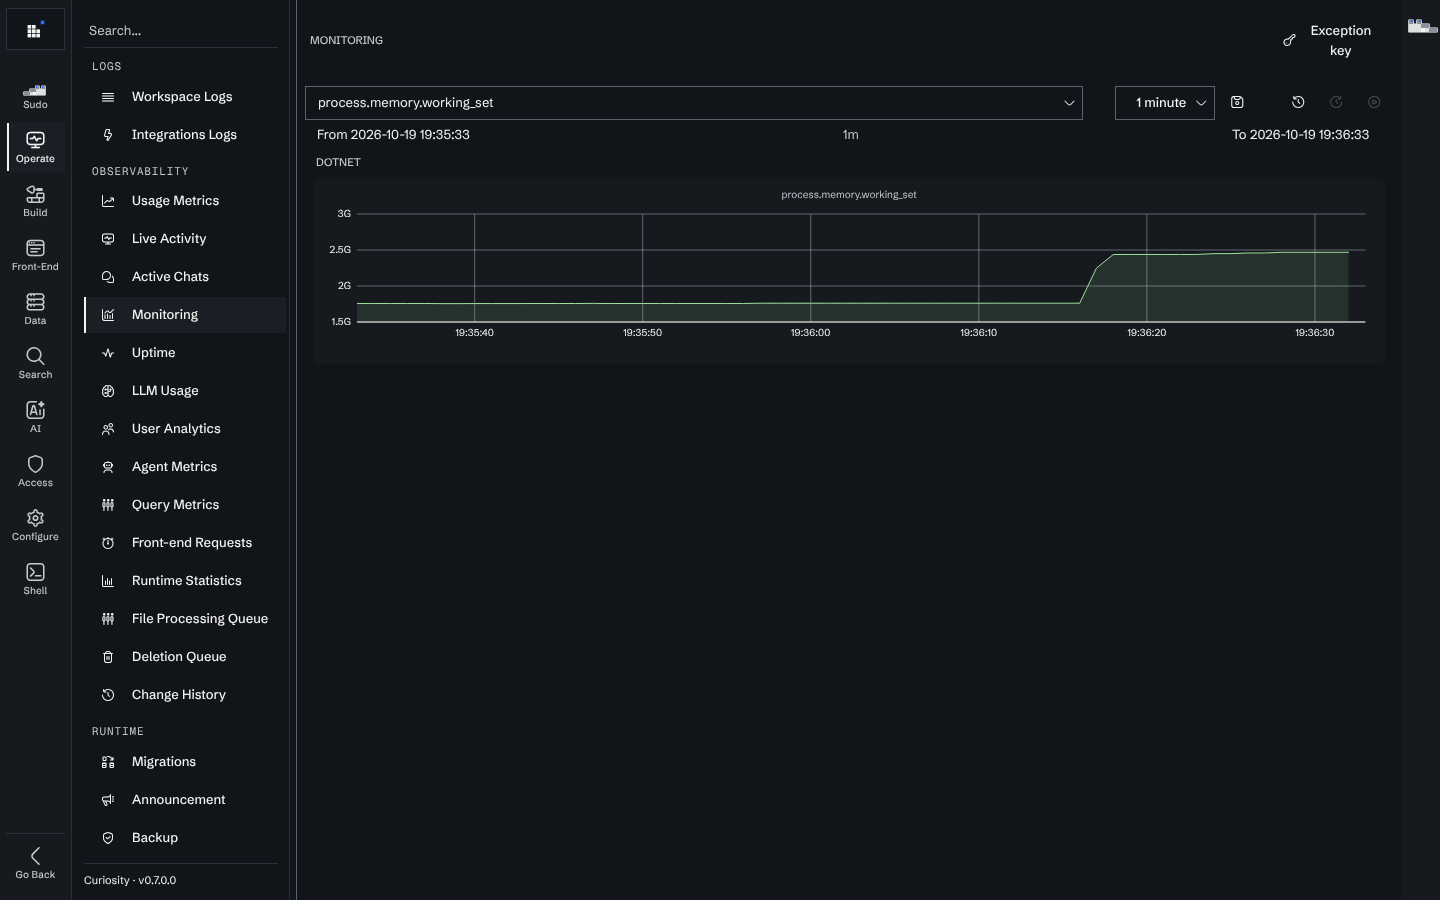The image size is (1440, 900).
Task: Open Change History
Action: [x=185, y=695]
